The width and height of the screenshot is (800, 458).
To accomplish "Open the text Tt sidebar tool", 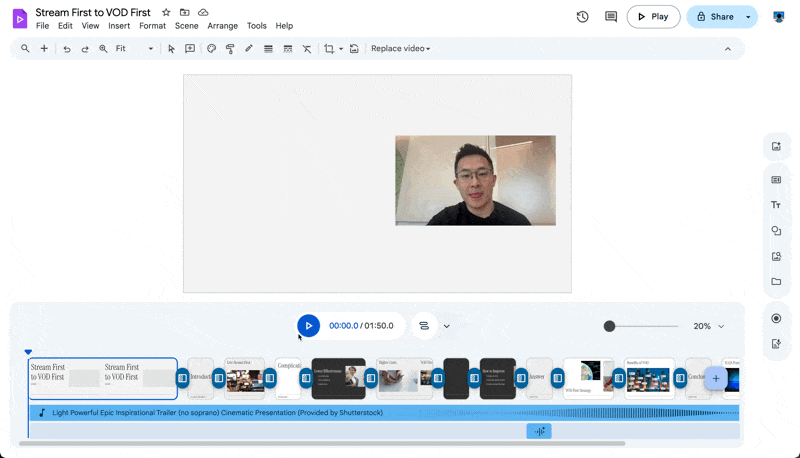I will (776, 205).
